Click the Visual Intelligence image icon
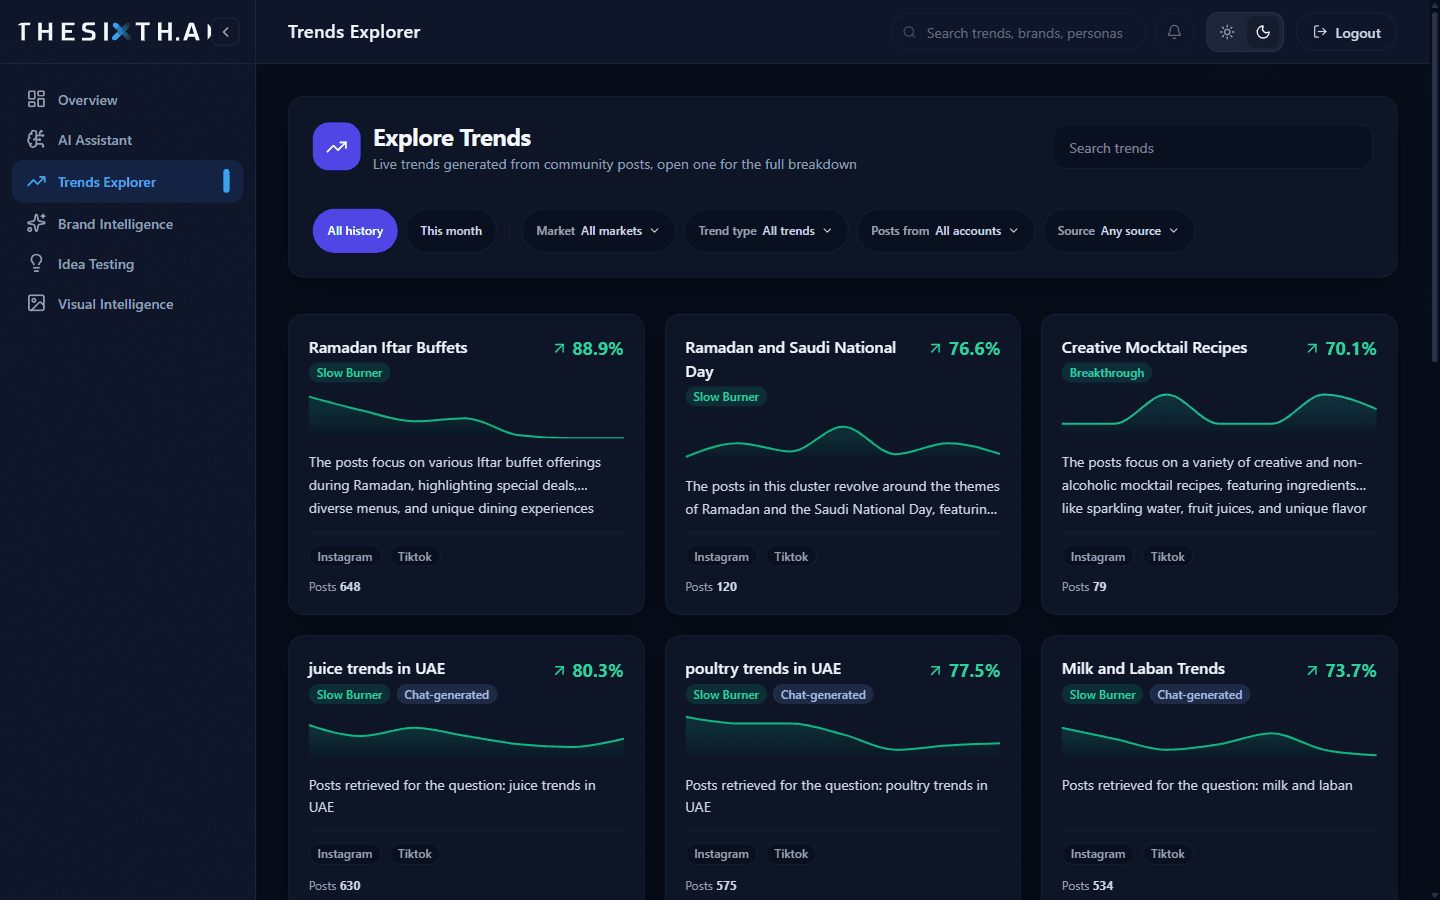 pos(36,303)
